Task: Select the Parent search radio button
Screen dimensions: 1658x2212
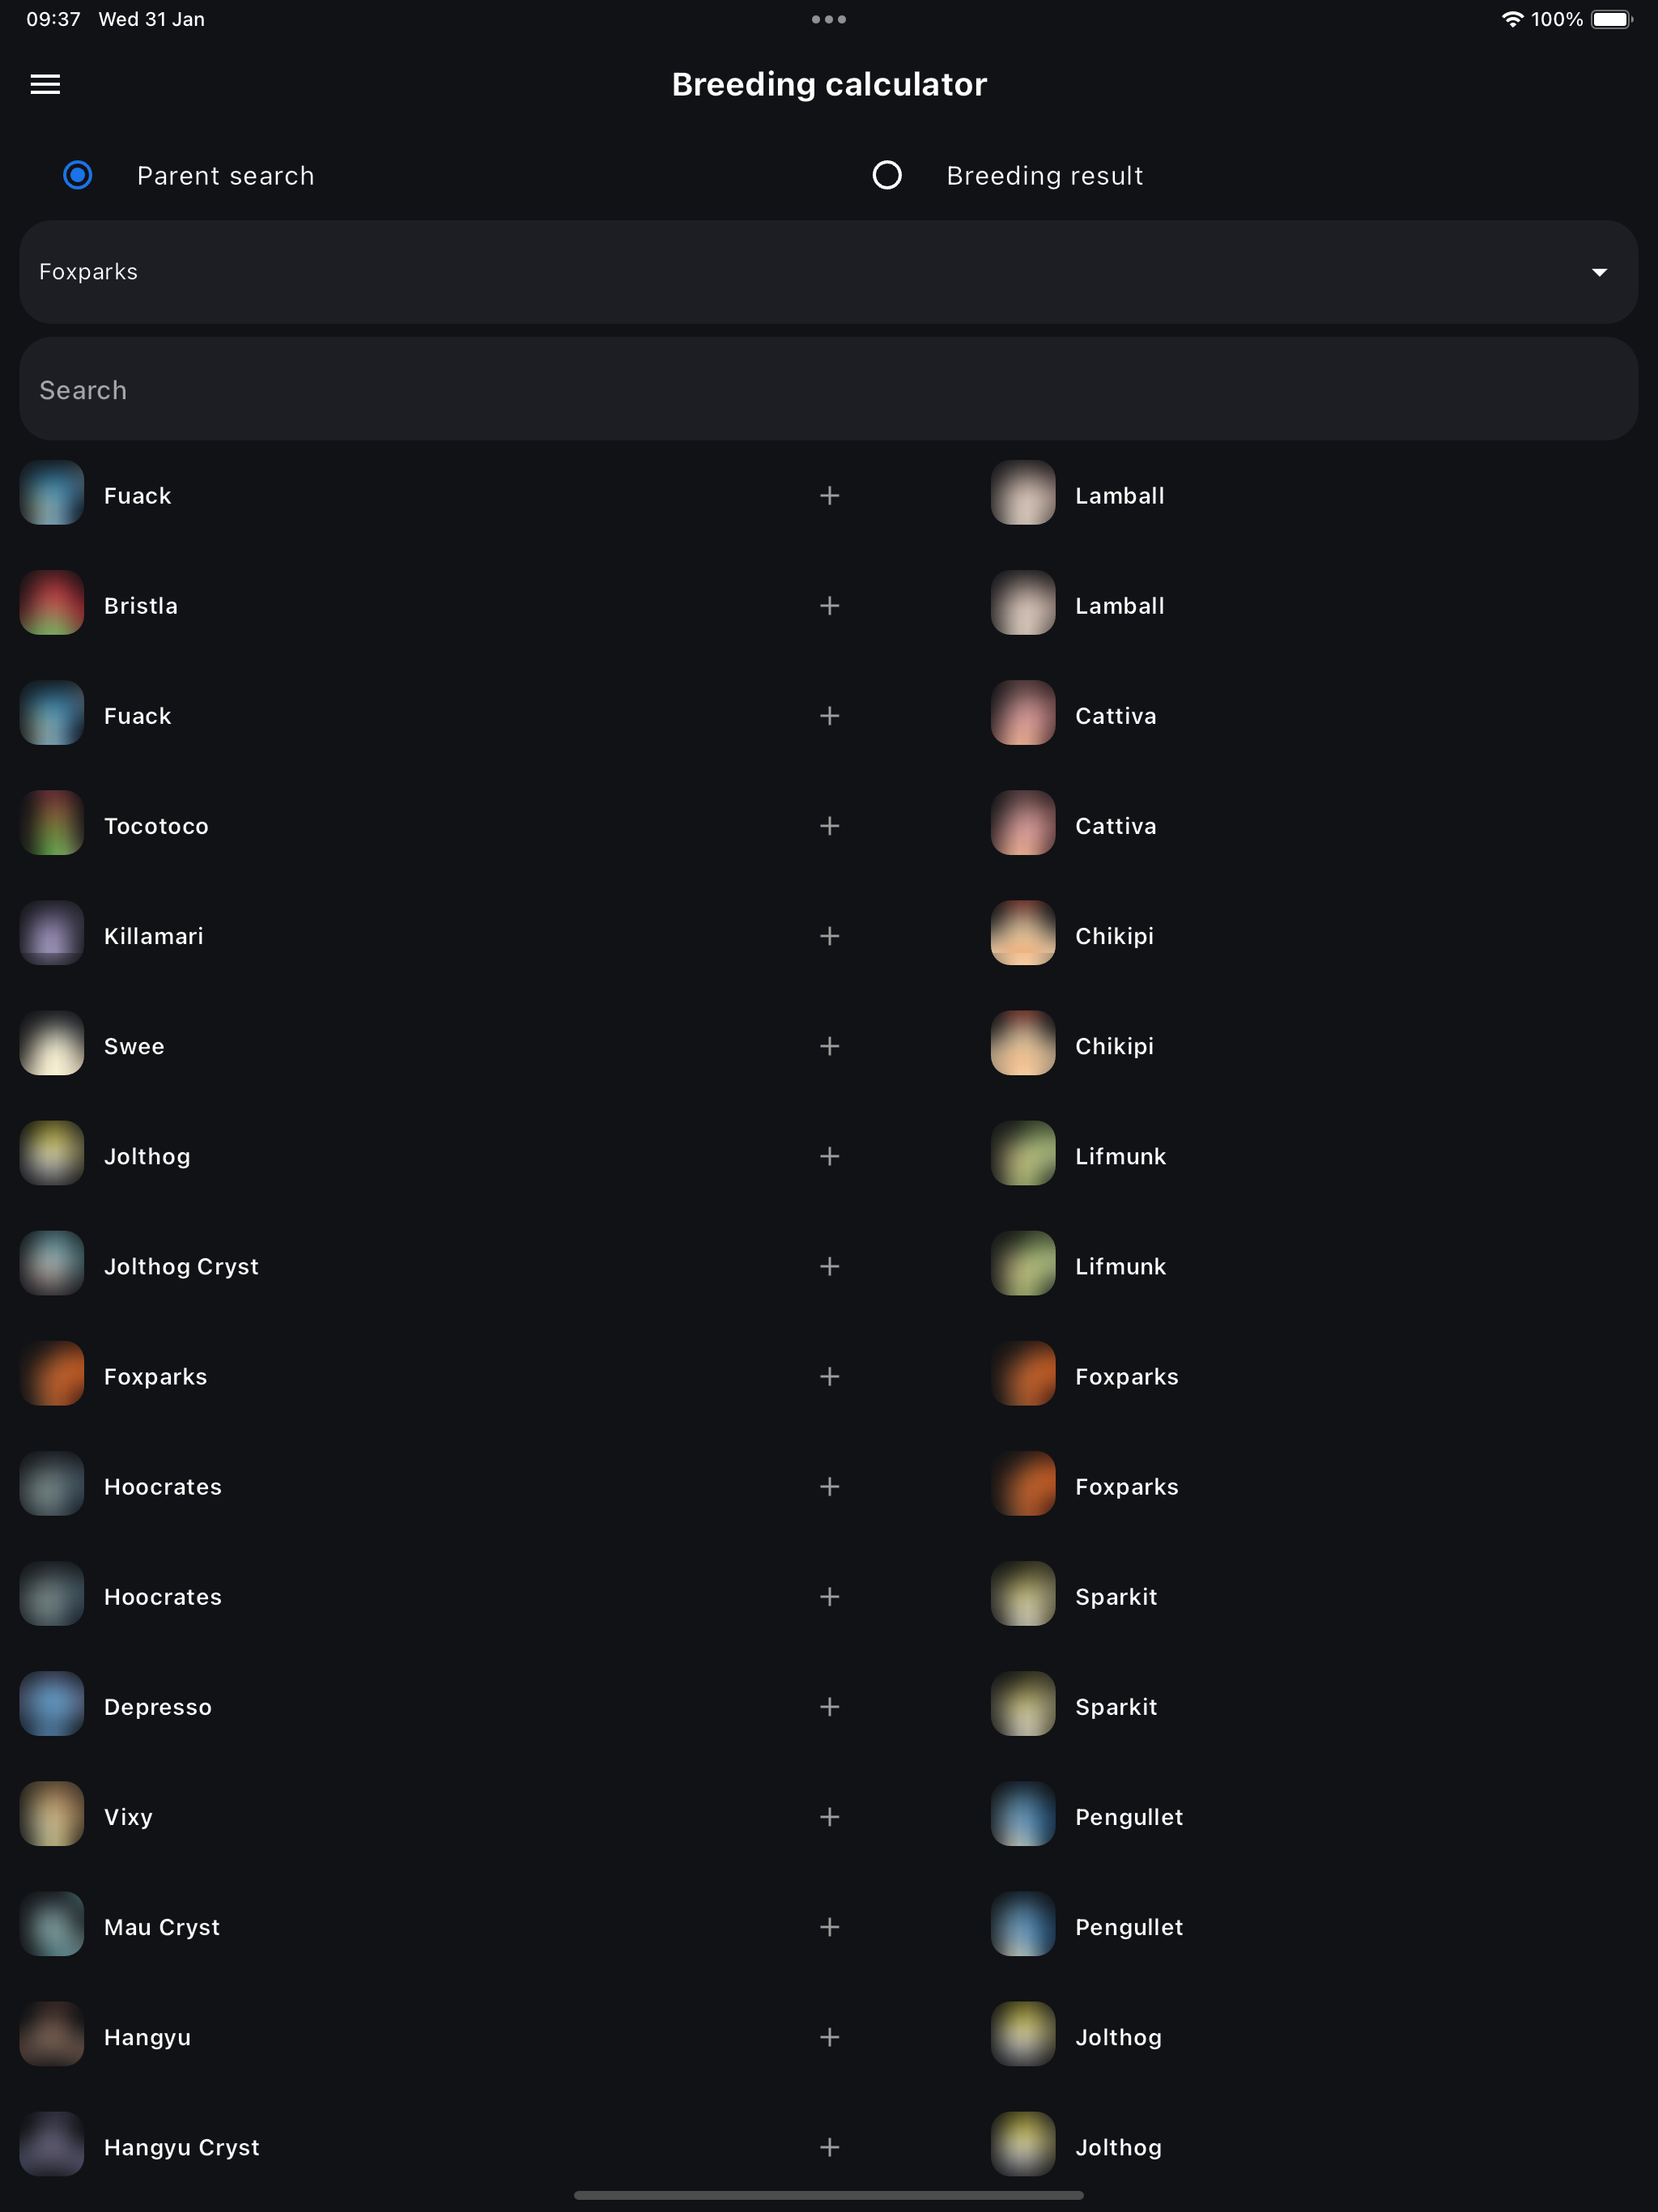Action: point(78,175)
